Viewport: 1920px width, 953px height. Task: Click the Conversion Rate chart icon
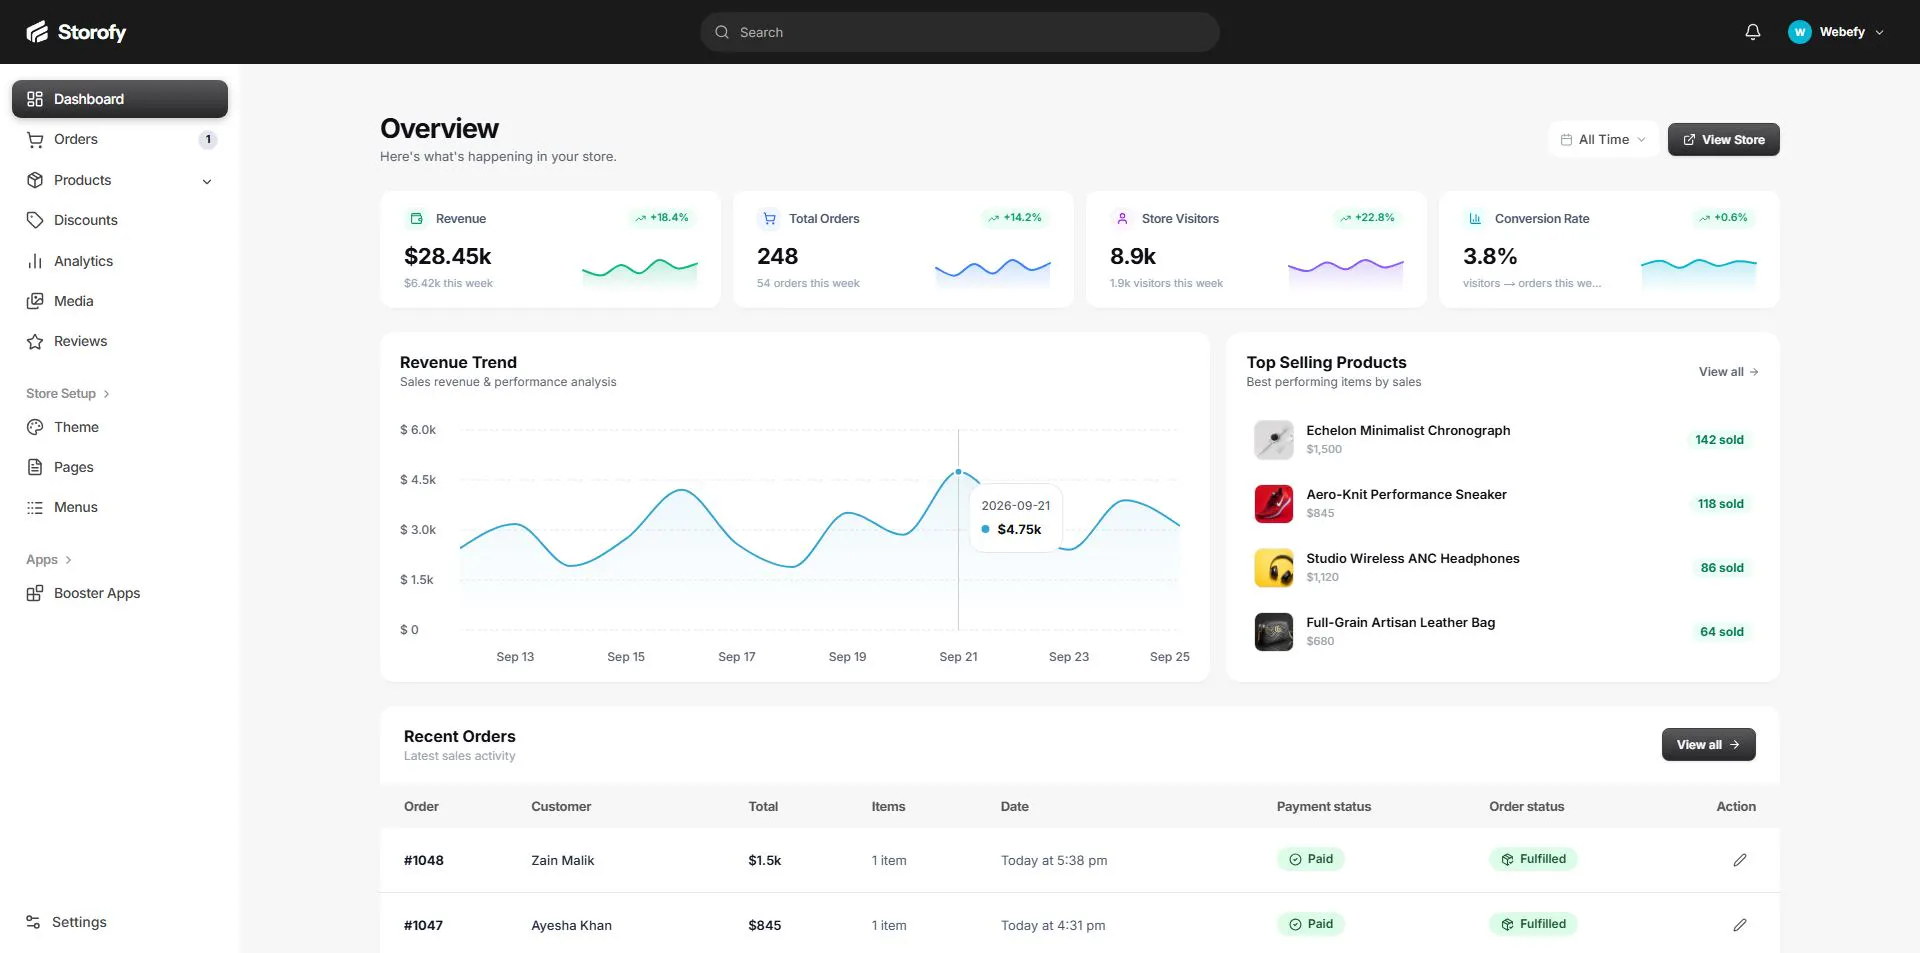(x=1475, y=218)
